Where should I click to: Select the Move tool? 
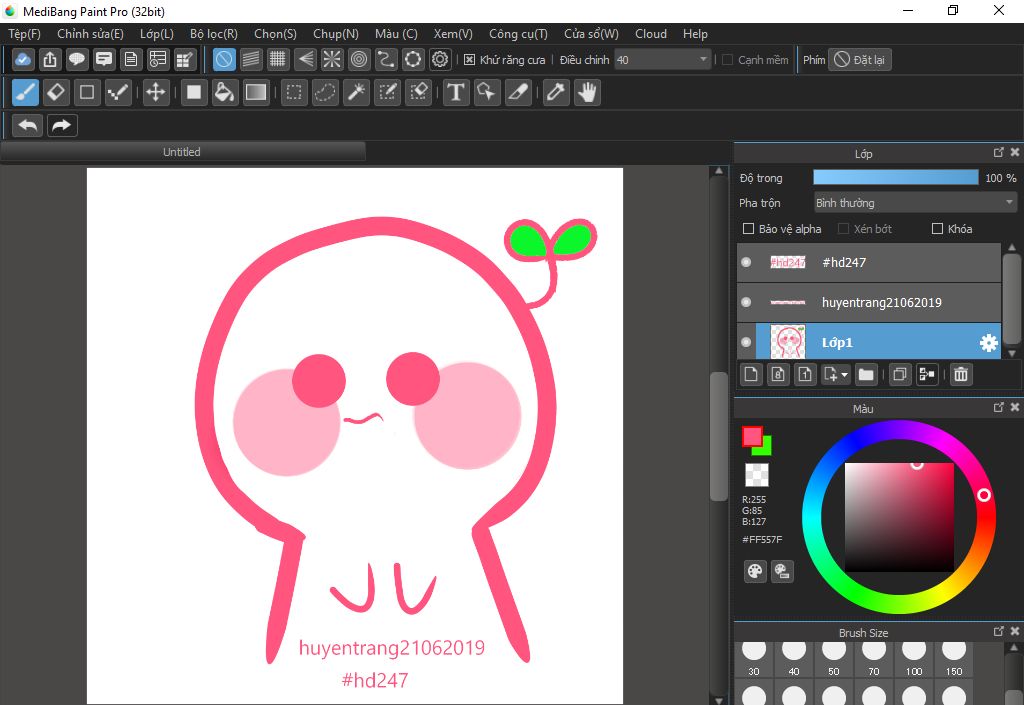click(x=155, y=93)
